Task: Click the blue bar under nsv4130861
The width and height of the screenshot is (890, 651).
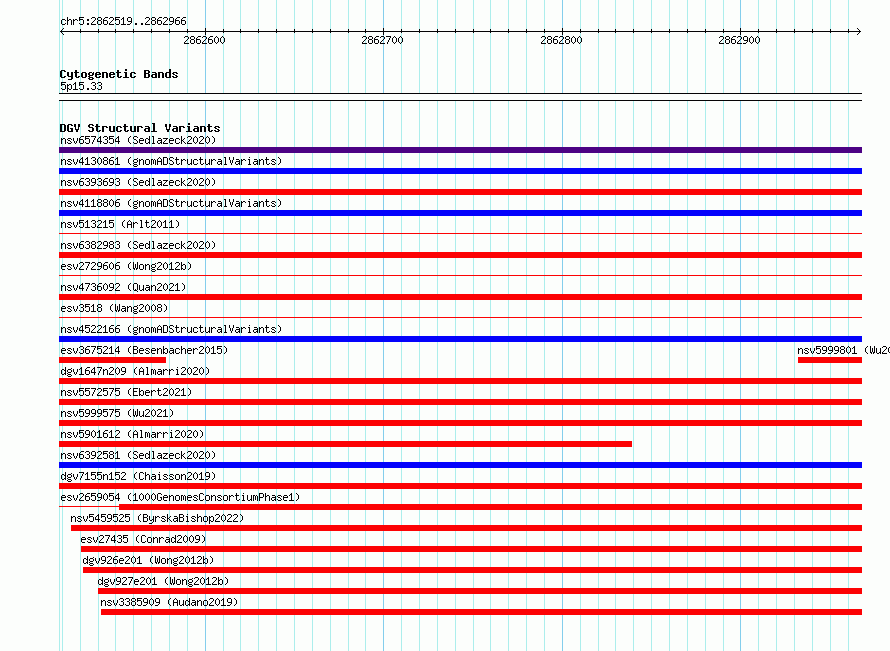Action: tap(460, 171)
